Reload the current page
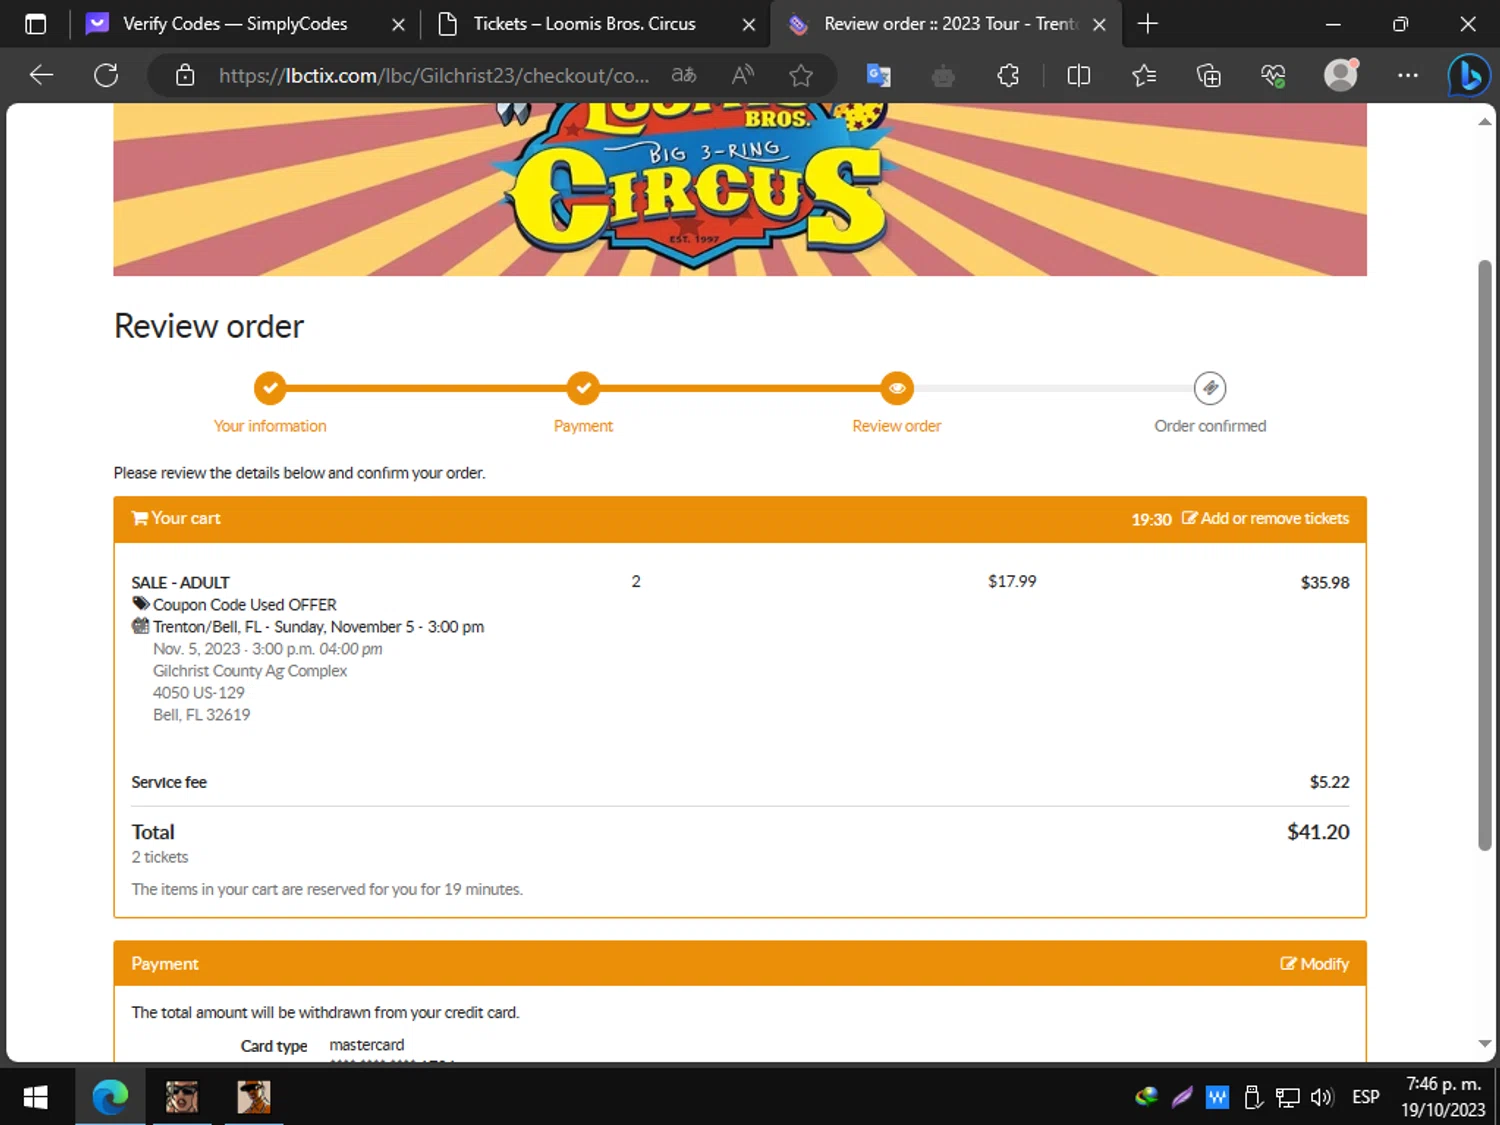The image size is (1500, 1125). tap(106, 75)
